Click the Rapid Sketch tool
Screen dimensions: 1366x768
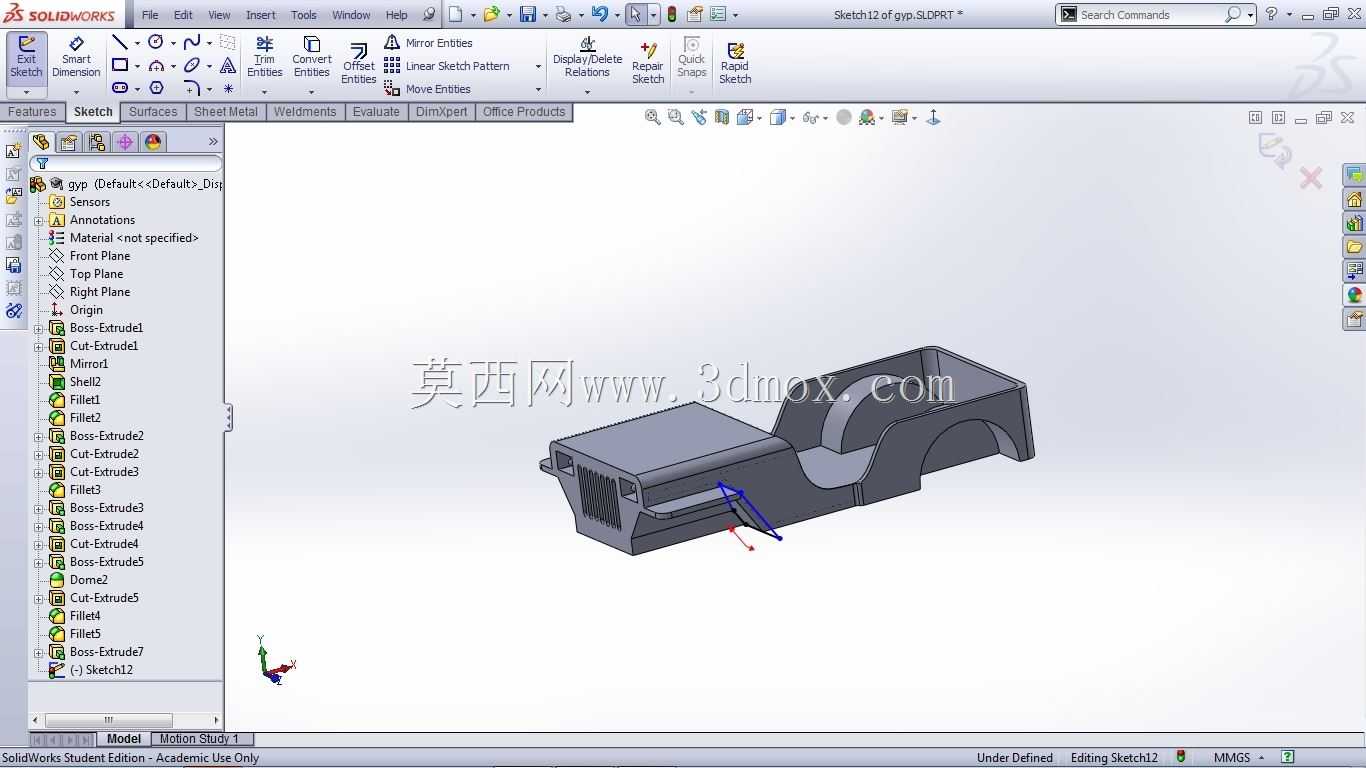(x=735, y=64)
